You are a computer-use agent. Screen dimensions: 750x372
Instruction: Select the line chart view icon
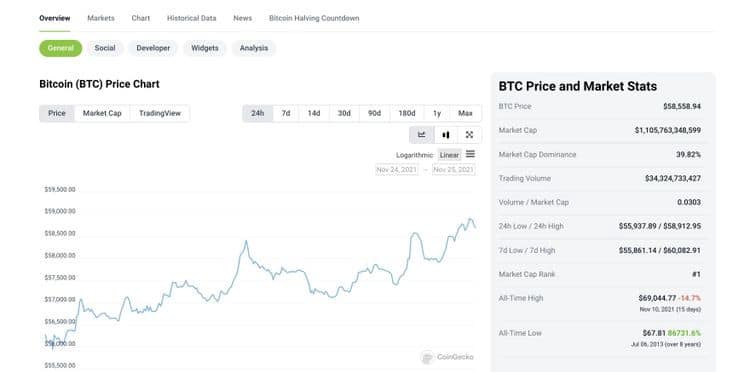coord(421,135)
